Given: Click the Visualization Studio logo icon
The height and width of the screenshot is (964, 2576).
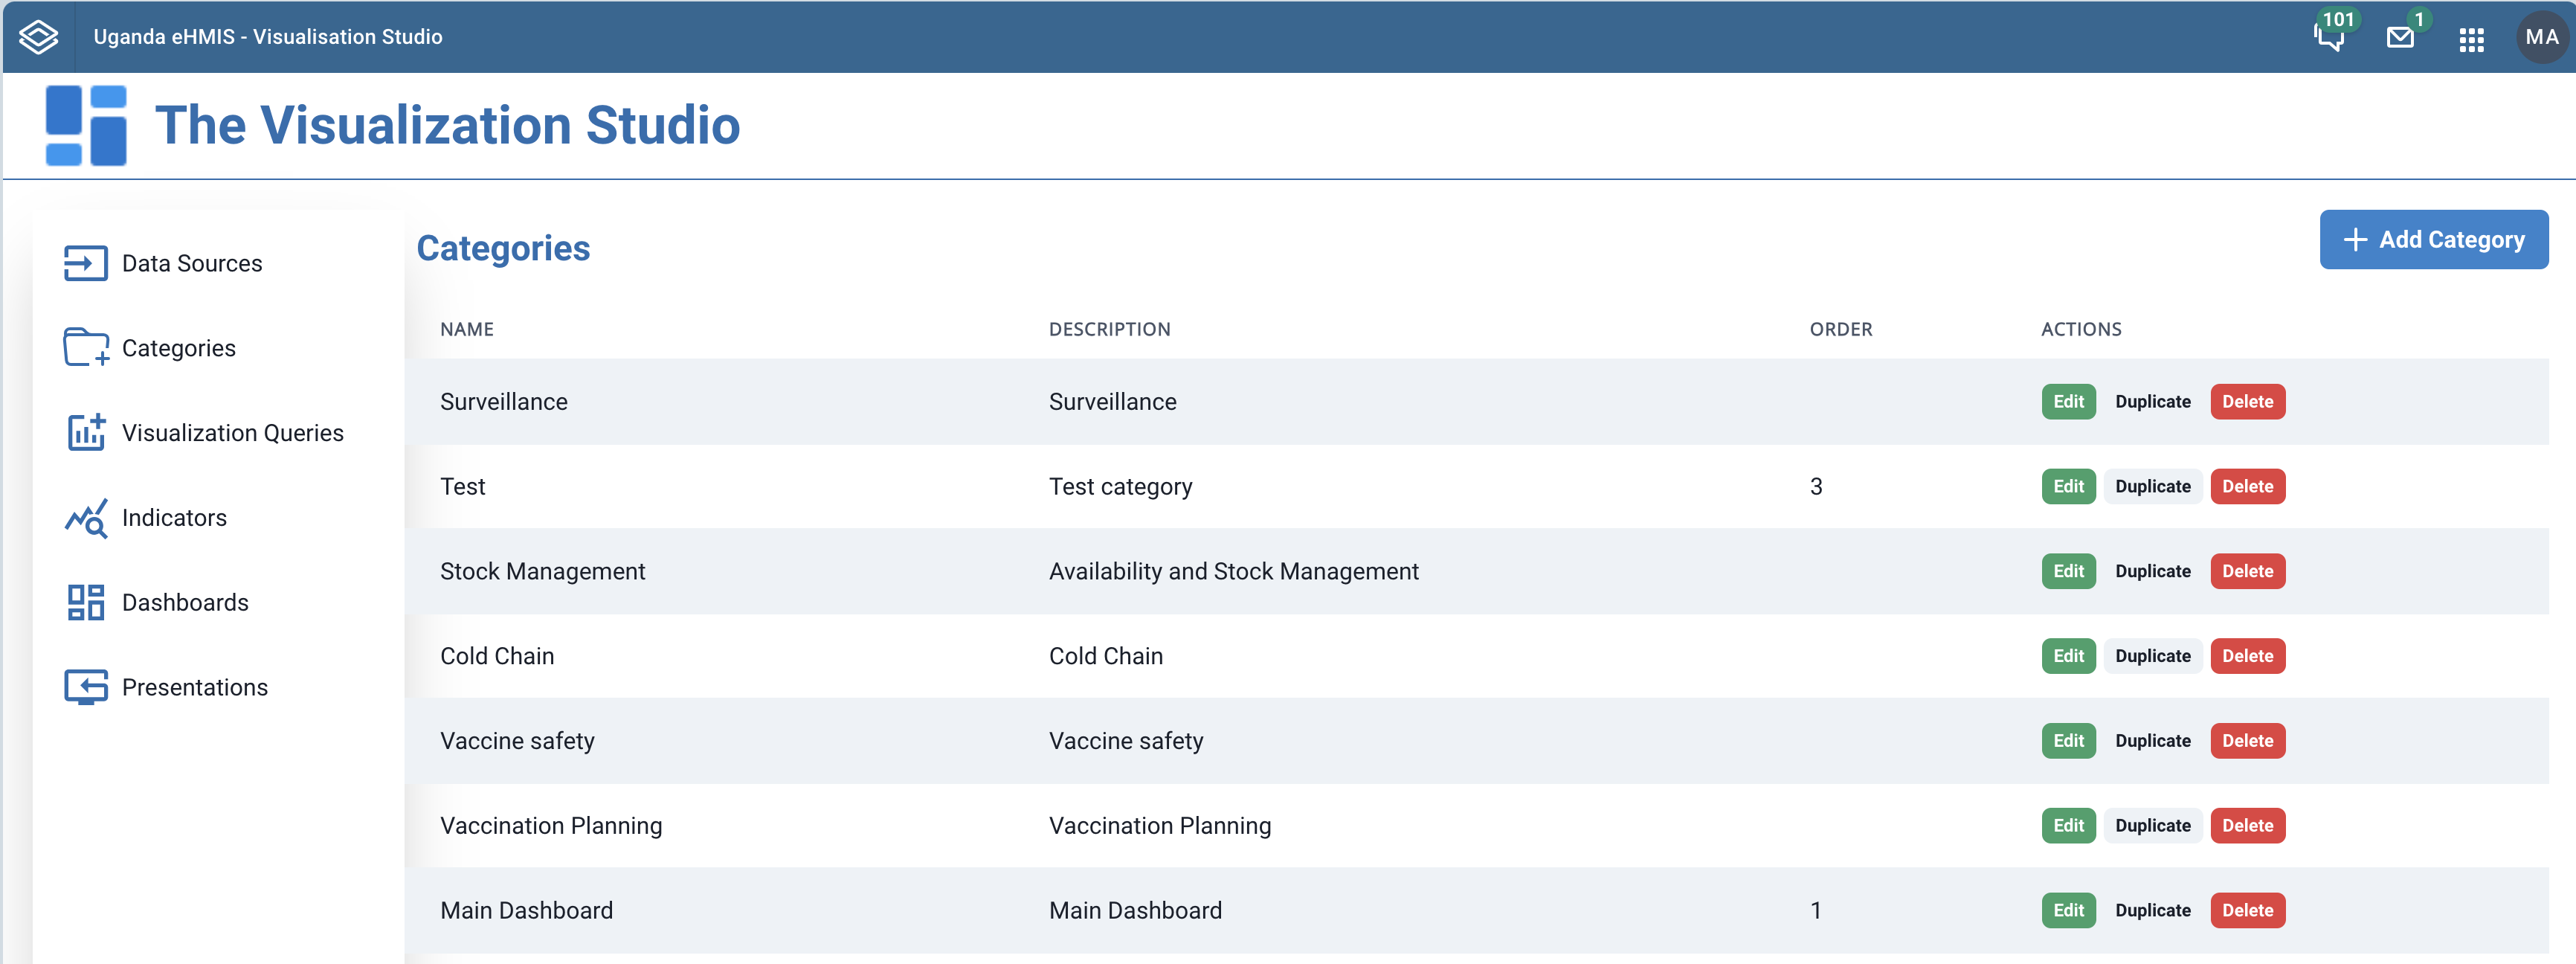Looking at the screenshot, I should pos(86,125).
